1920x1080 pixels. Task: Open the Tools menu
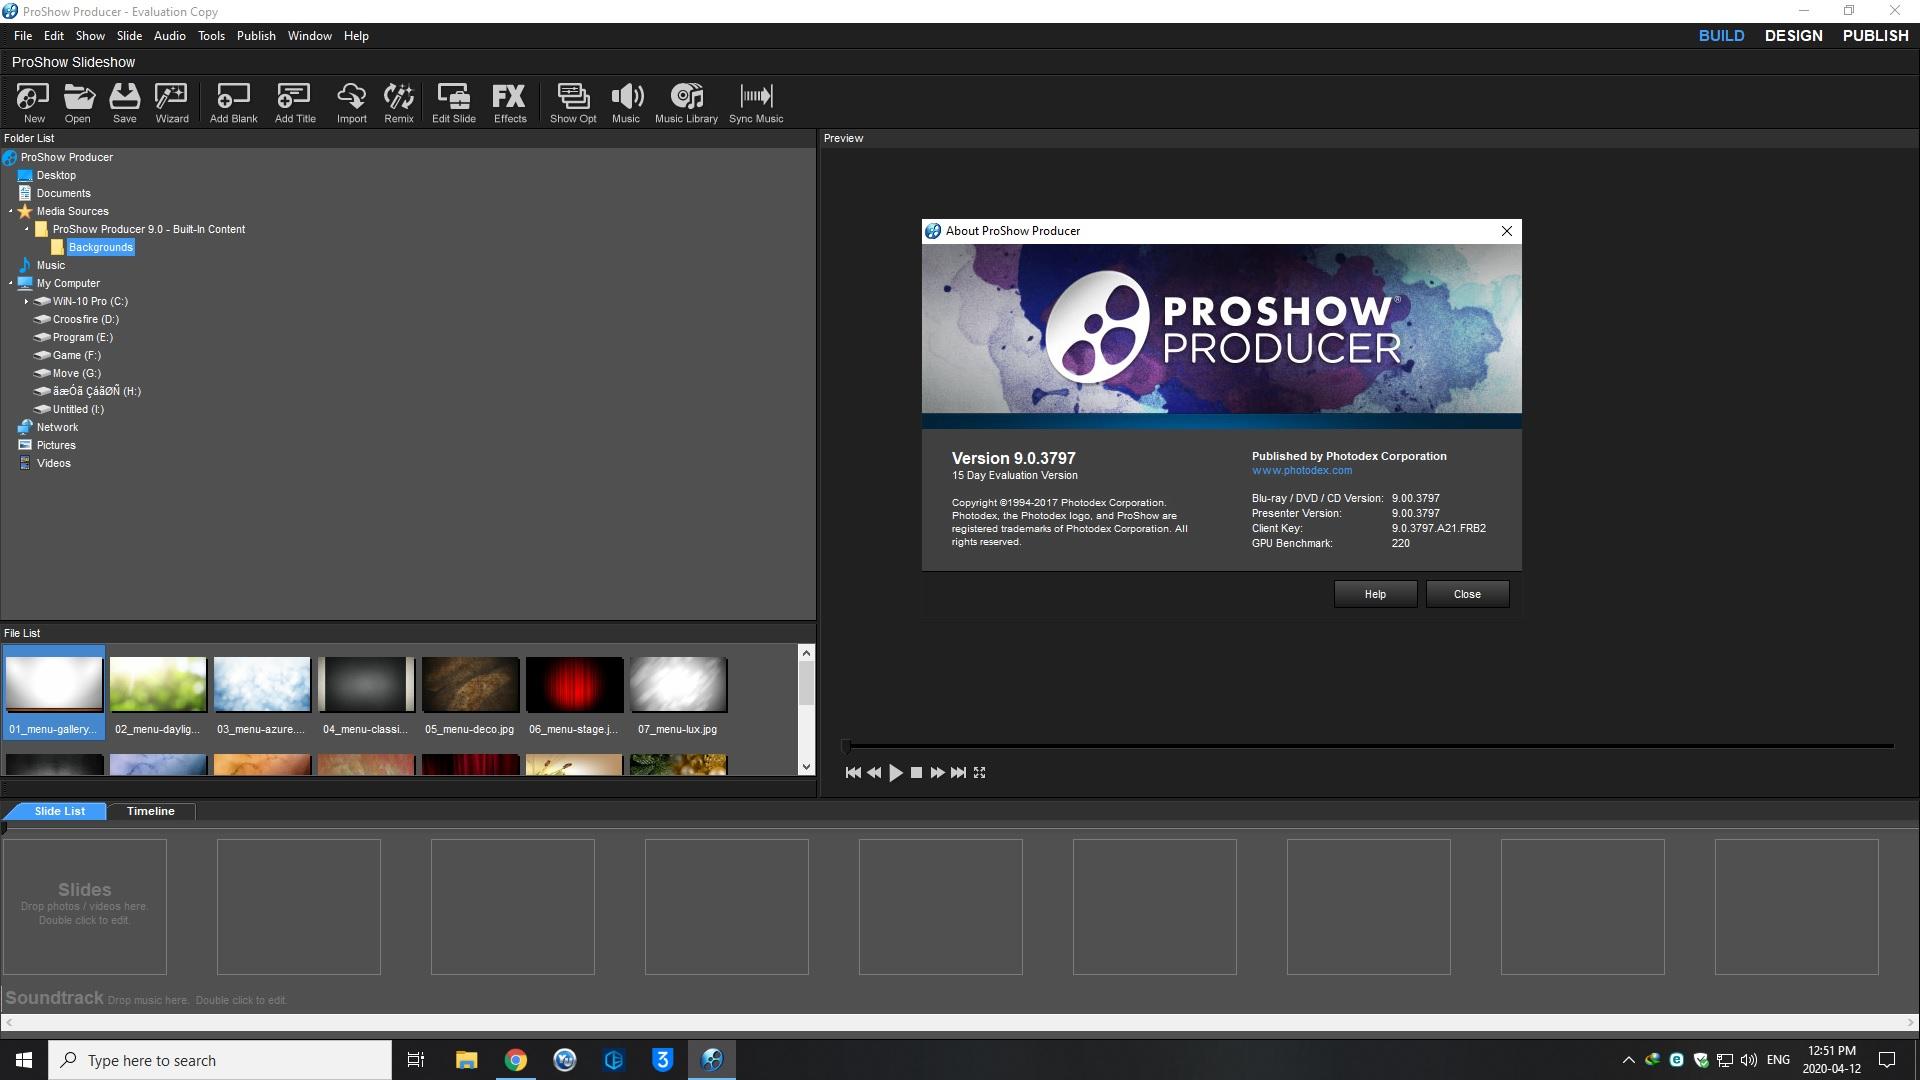pyautogui.click(x=211, y=36)
